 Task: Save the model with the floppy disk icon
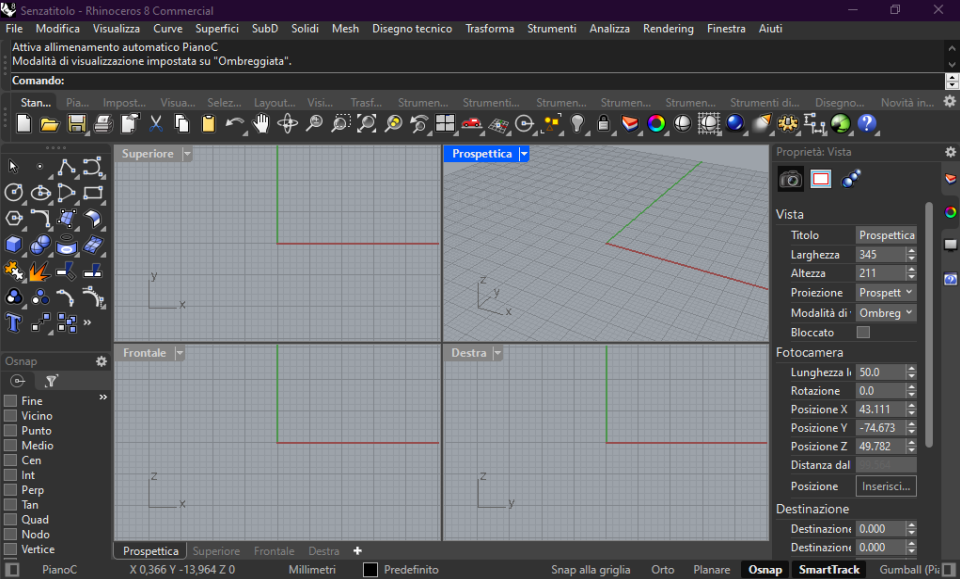tap(77, 124)
